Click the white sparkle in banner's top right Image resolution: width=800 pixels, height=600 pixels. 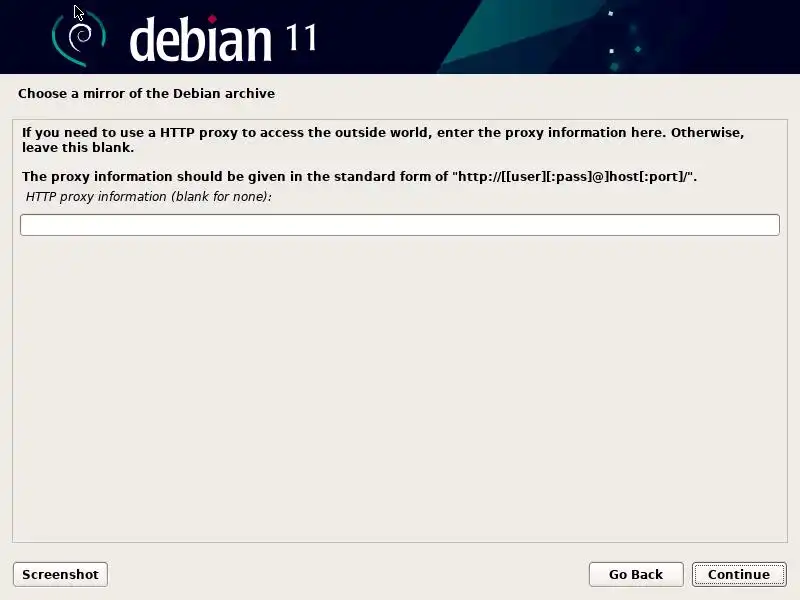(x=611, y=14)
